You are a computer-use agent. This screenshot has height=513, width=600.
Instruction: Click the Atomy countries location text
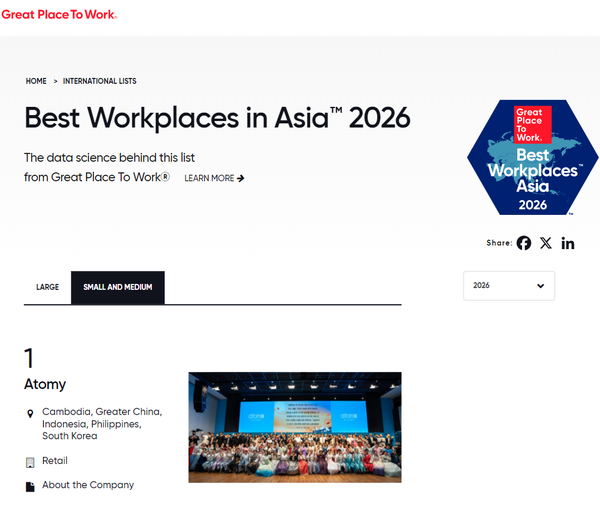pos(102,424)
